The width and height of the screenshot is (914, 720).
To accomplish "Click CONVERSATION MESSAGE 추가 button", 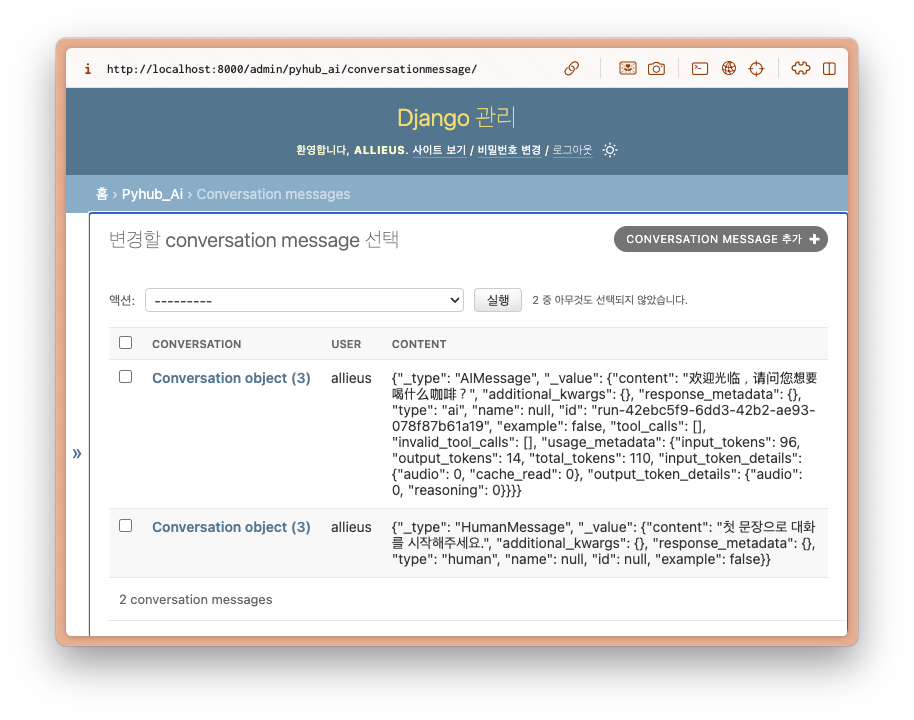I will (x=720, y=239).
